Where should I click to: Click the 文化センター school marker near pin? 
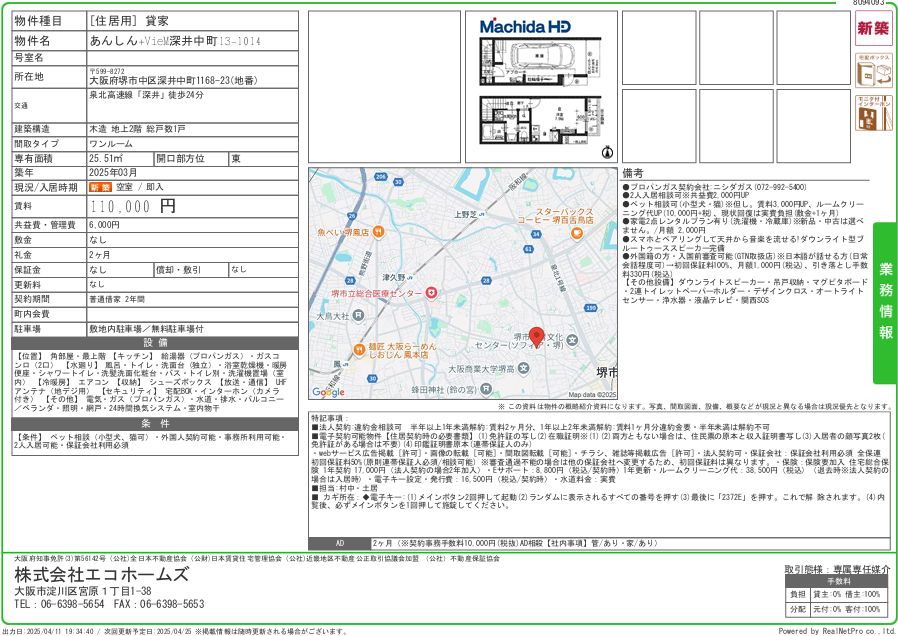click(572, 341)
